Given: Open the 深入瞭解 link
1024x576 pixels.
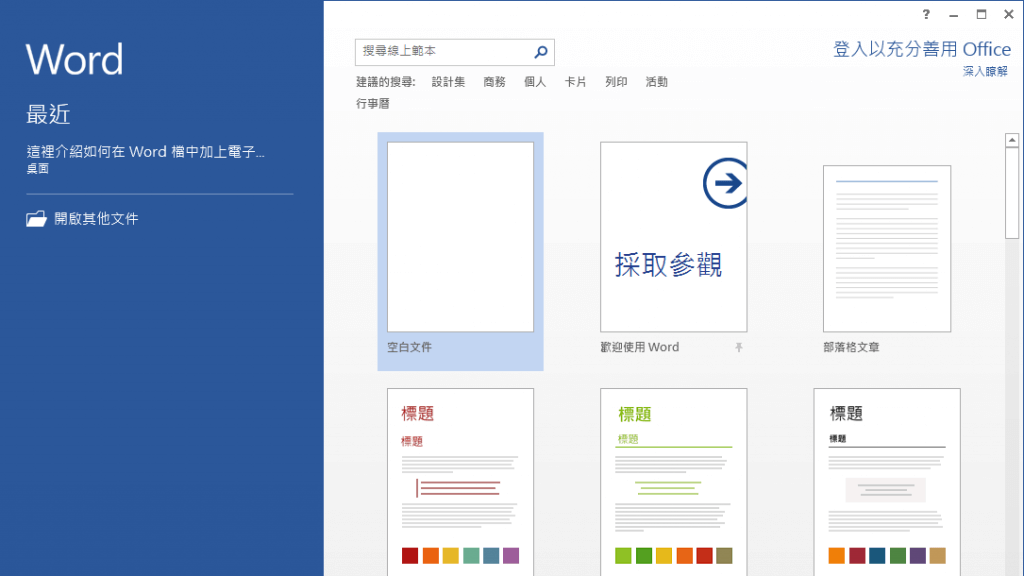Looking at the screenshot, I should pyautogui.click(x=985, y=71).
